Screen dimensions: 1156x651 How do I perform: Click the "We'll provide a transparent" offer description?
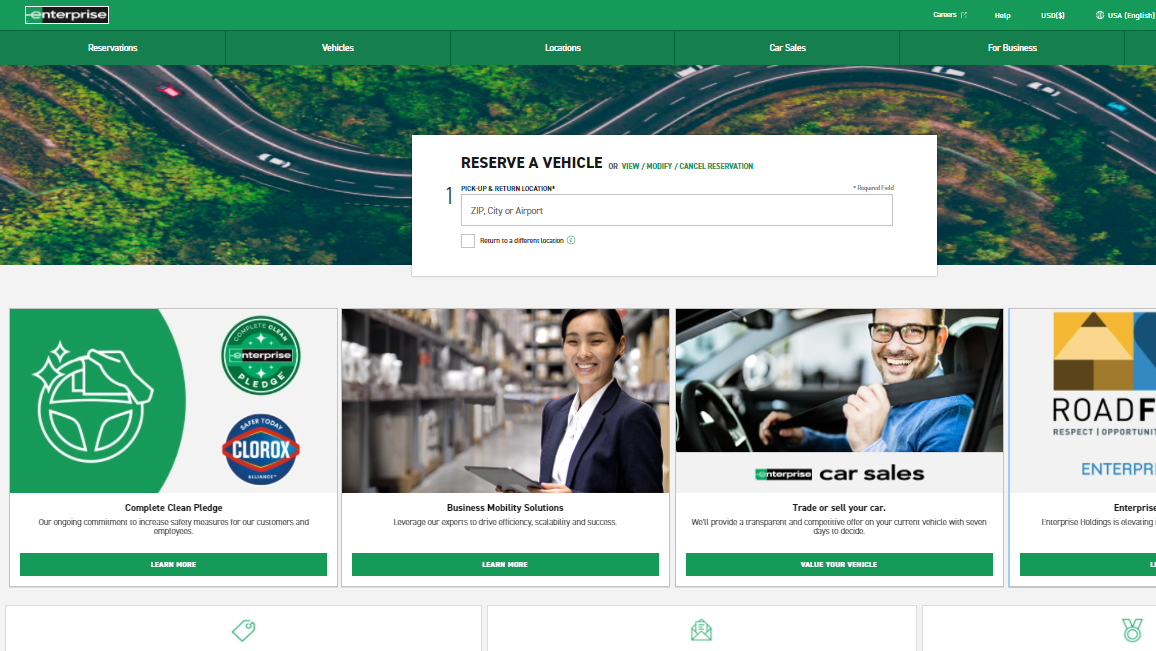(839, 526)
